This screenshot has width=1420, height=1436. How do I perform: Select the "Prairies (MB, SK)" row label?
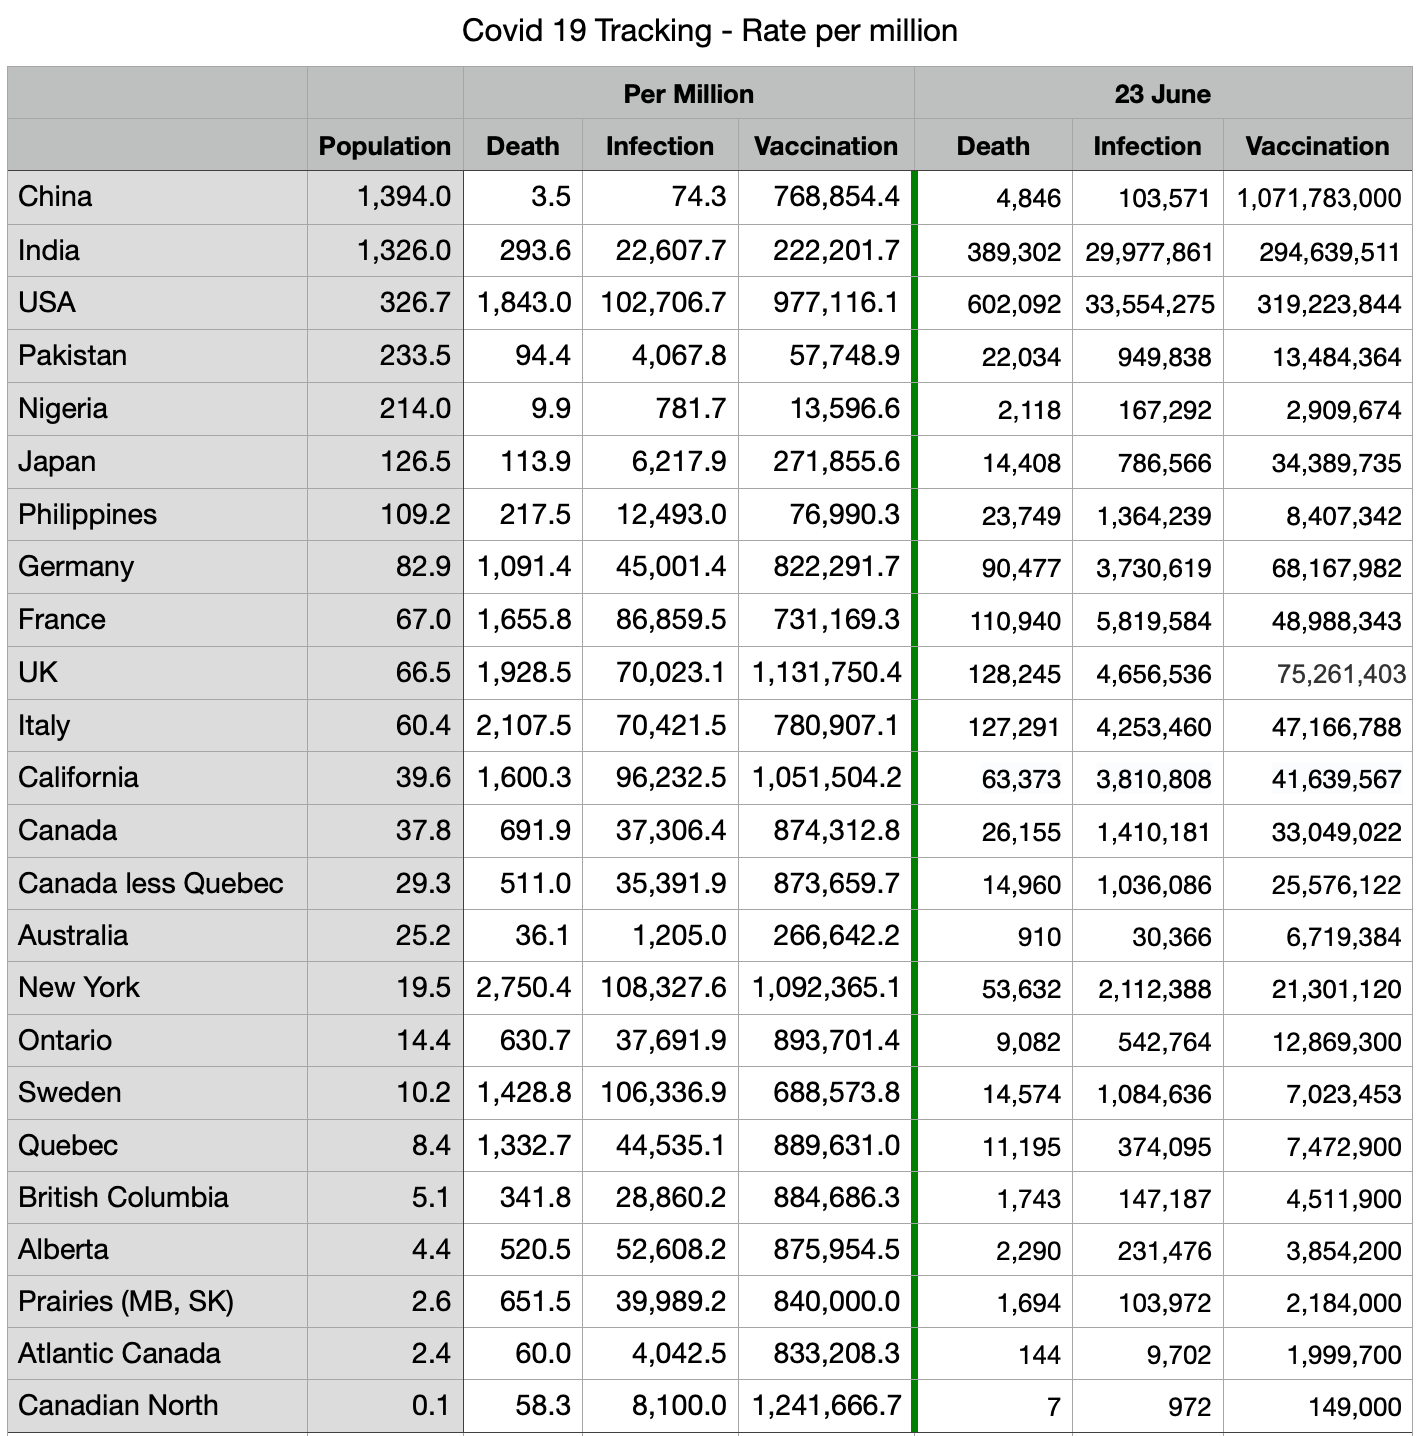coord(126,1301)
